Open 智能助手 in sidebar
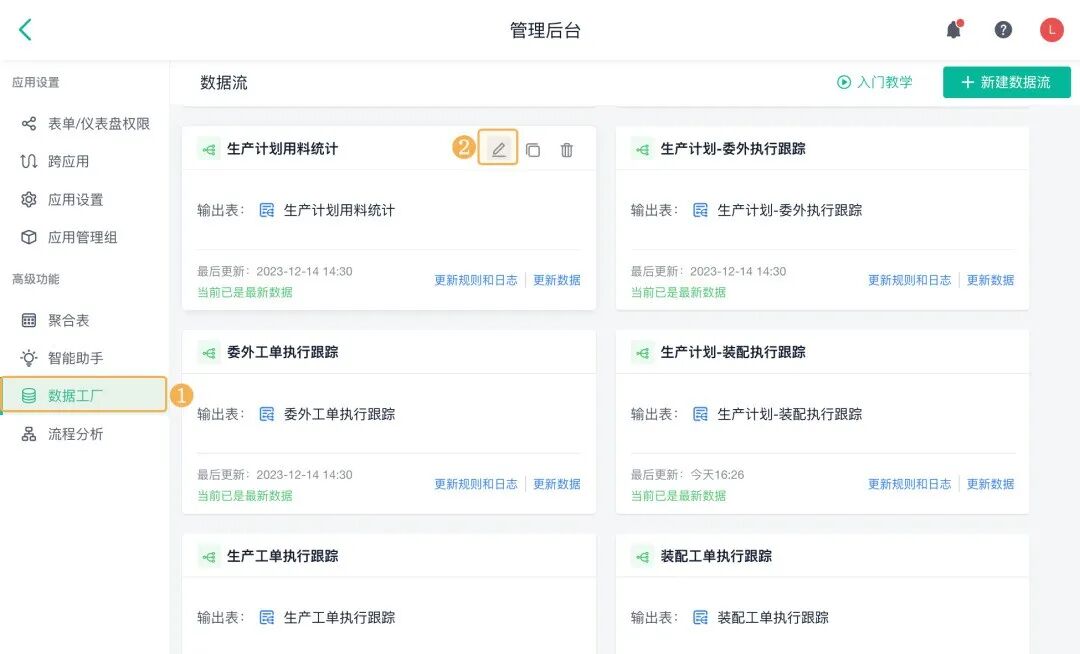 point(85,358)
